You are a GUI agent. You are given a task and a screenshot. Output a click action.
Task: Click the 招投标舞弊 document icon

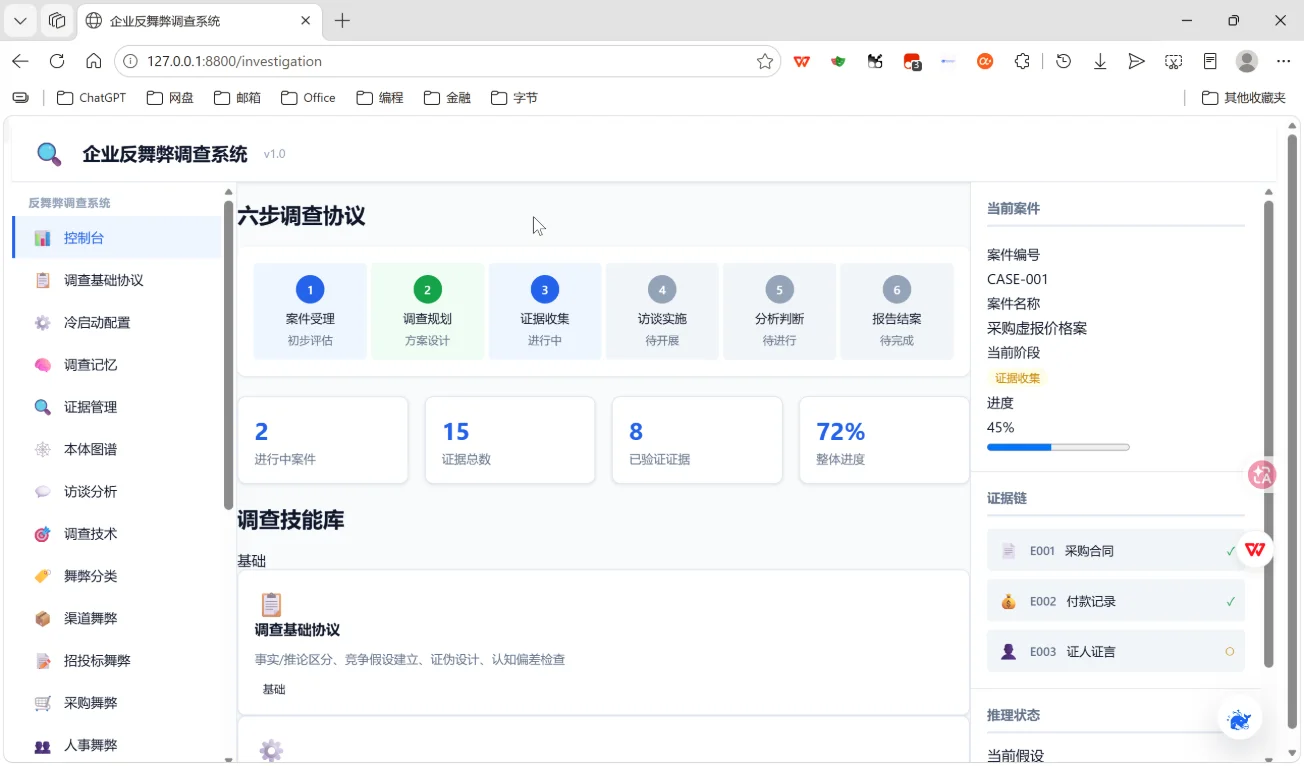point(42,661)
